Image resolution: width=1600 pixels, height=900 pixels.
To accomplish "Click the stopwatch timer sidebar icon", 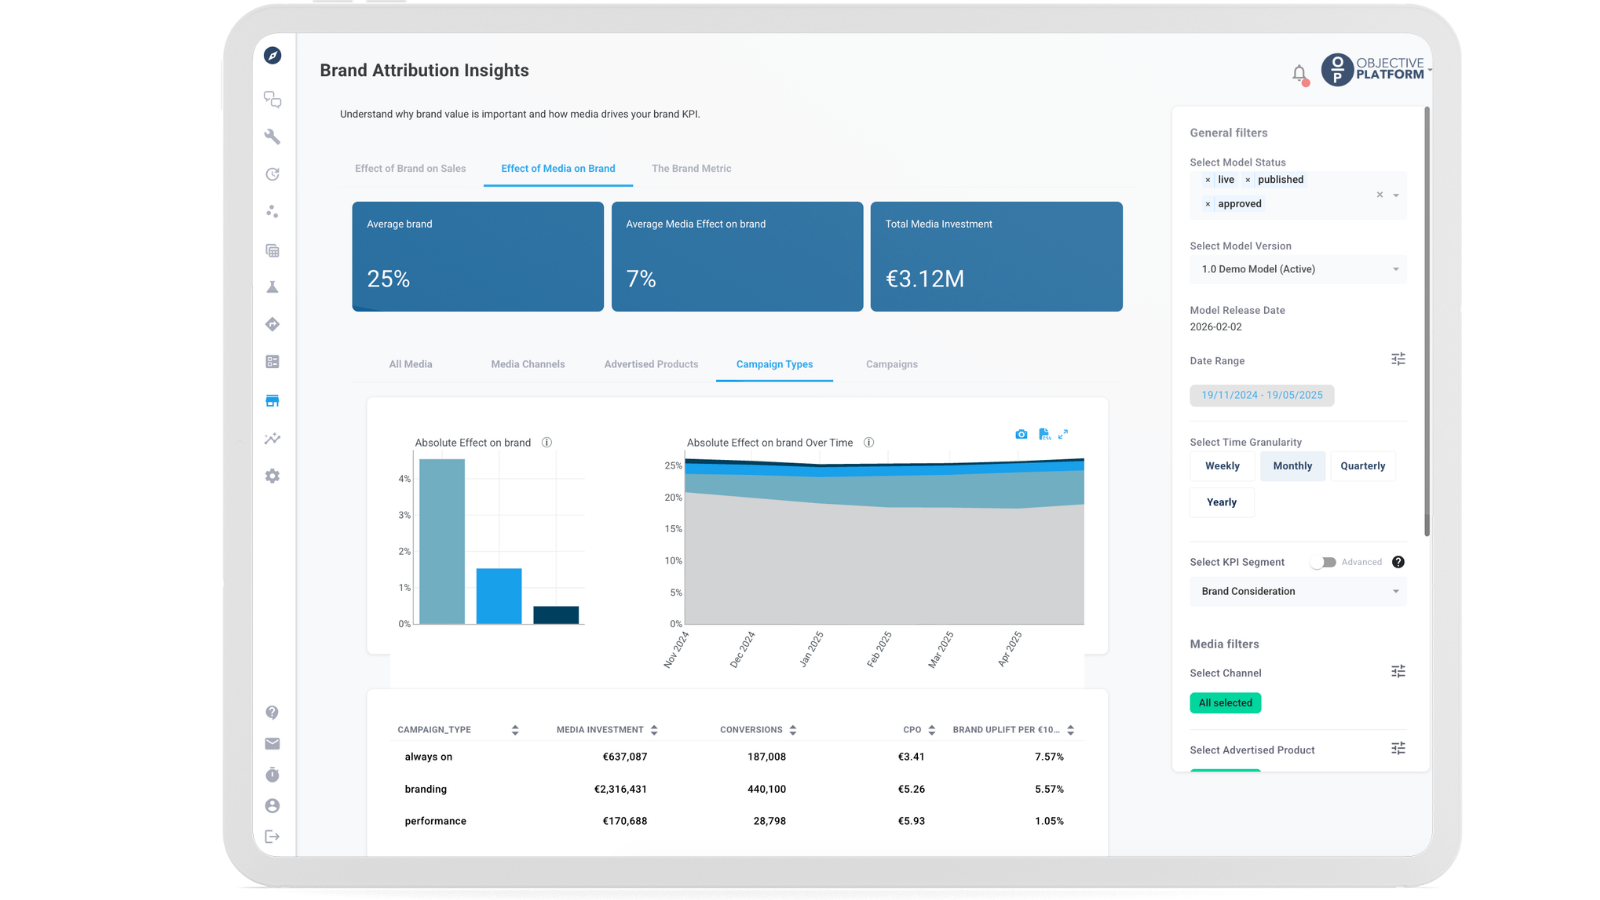I will coord(272,775).
